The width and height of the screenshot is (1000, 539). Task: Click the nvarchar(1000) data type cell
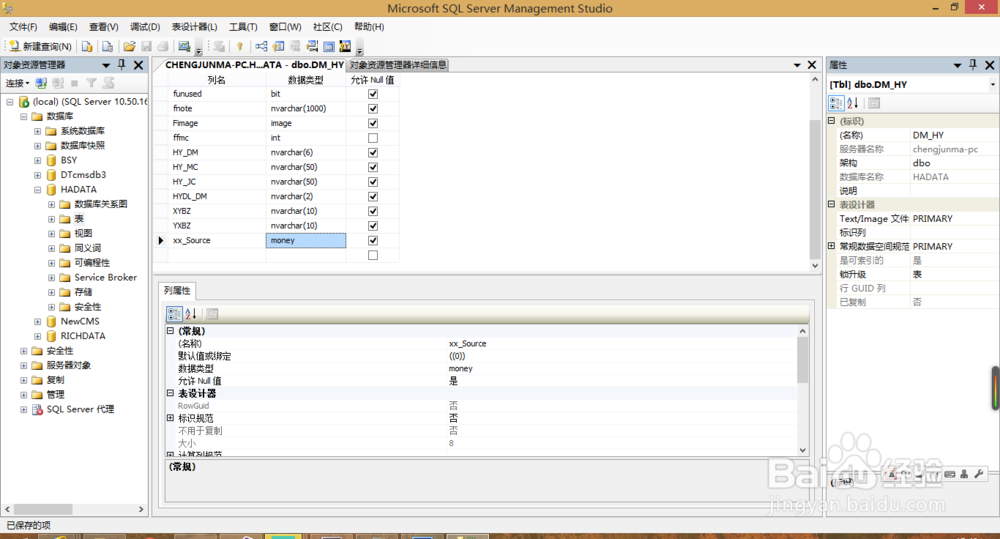point(306,108)
